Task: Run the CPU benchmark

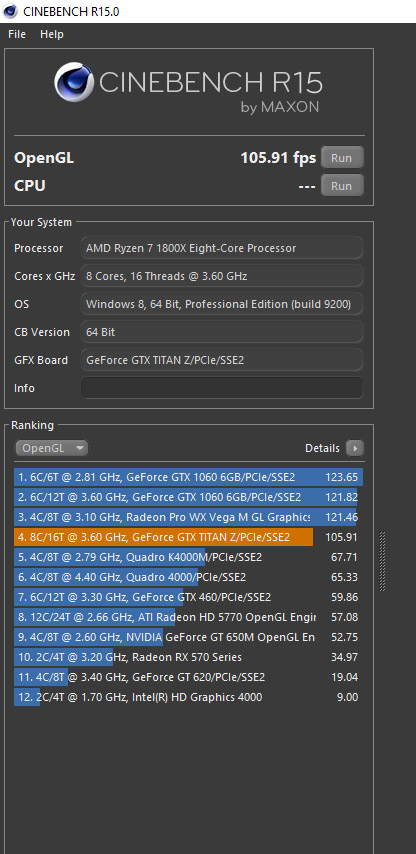Action: (341, 186)
